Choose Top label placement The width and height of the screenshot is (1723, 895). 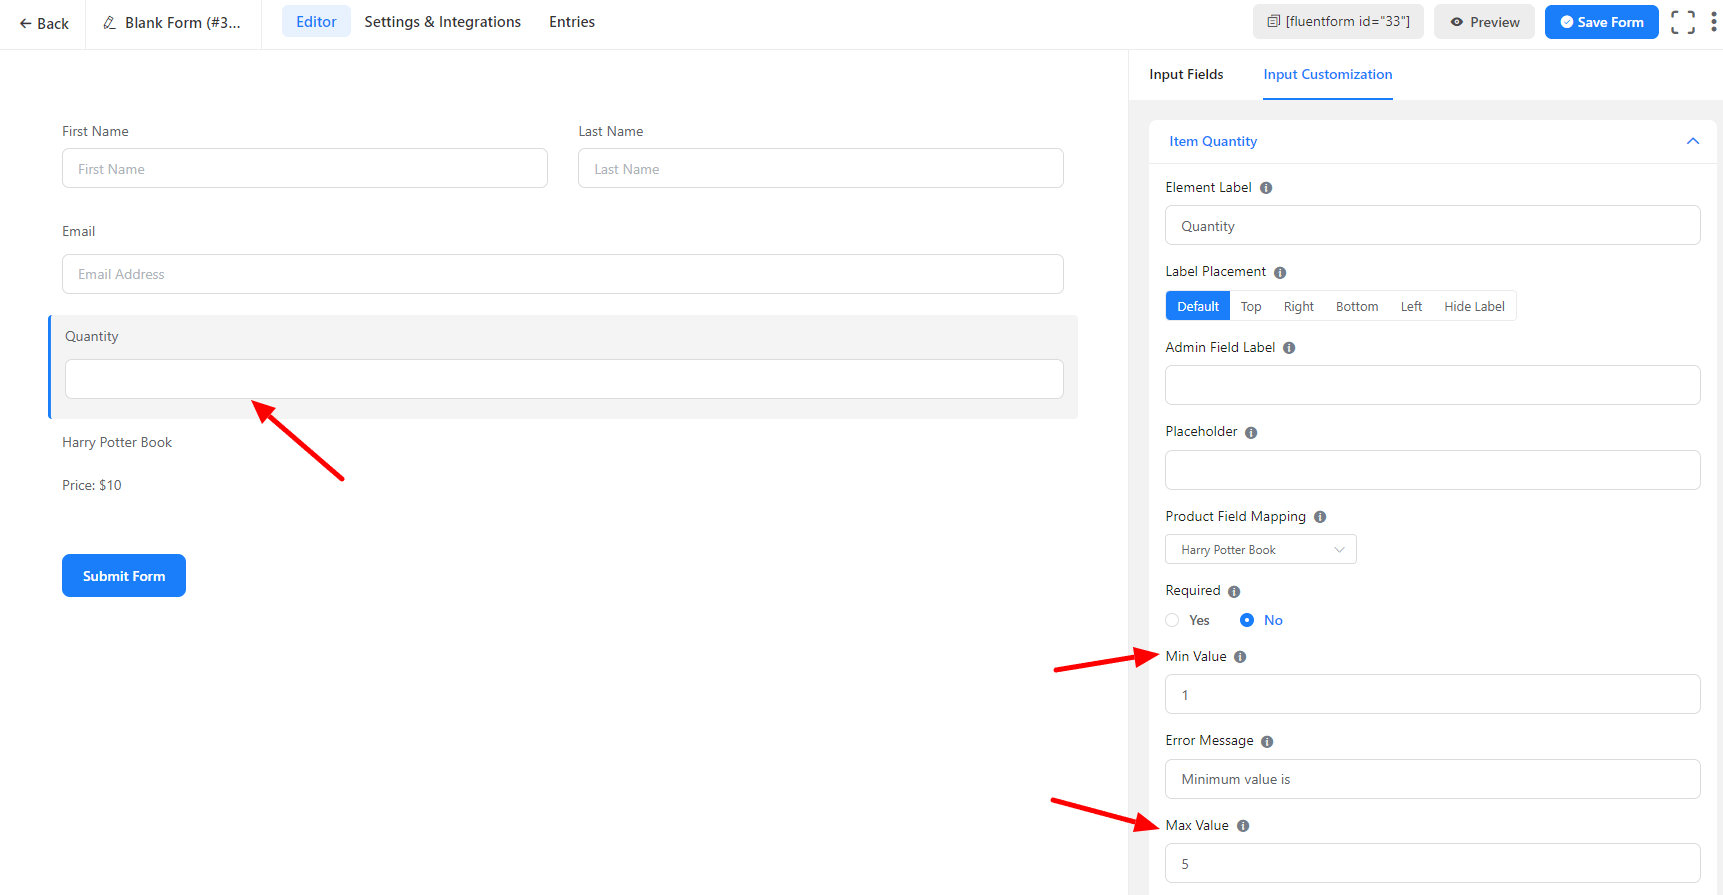(1250, 306)
